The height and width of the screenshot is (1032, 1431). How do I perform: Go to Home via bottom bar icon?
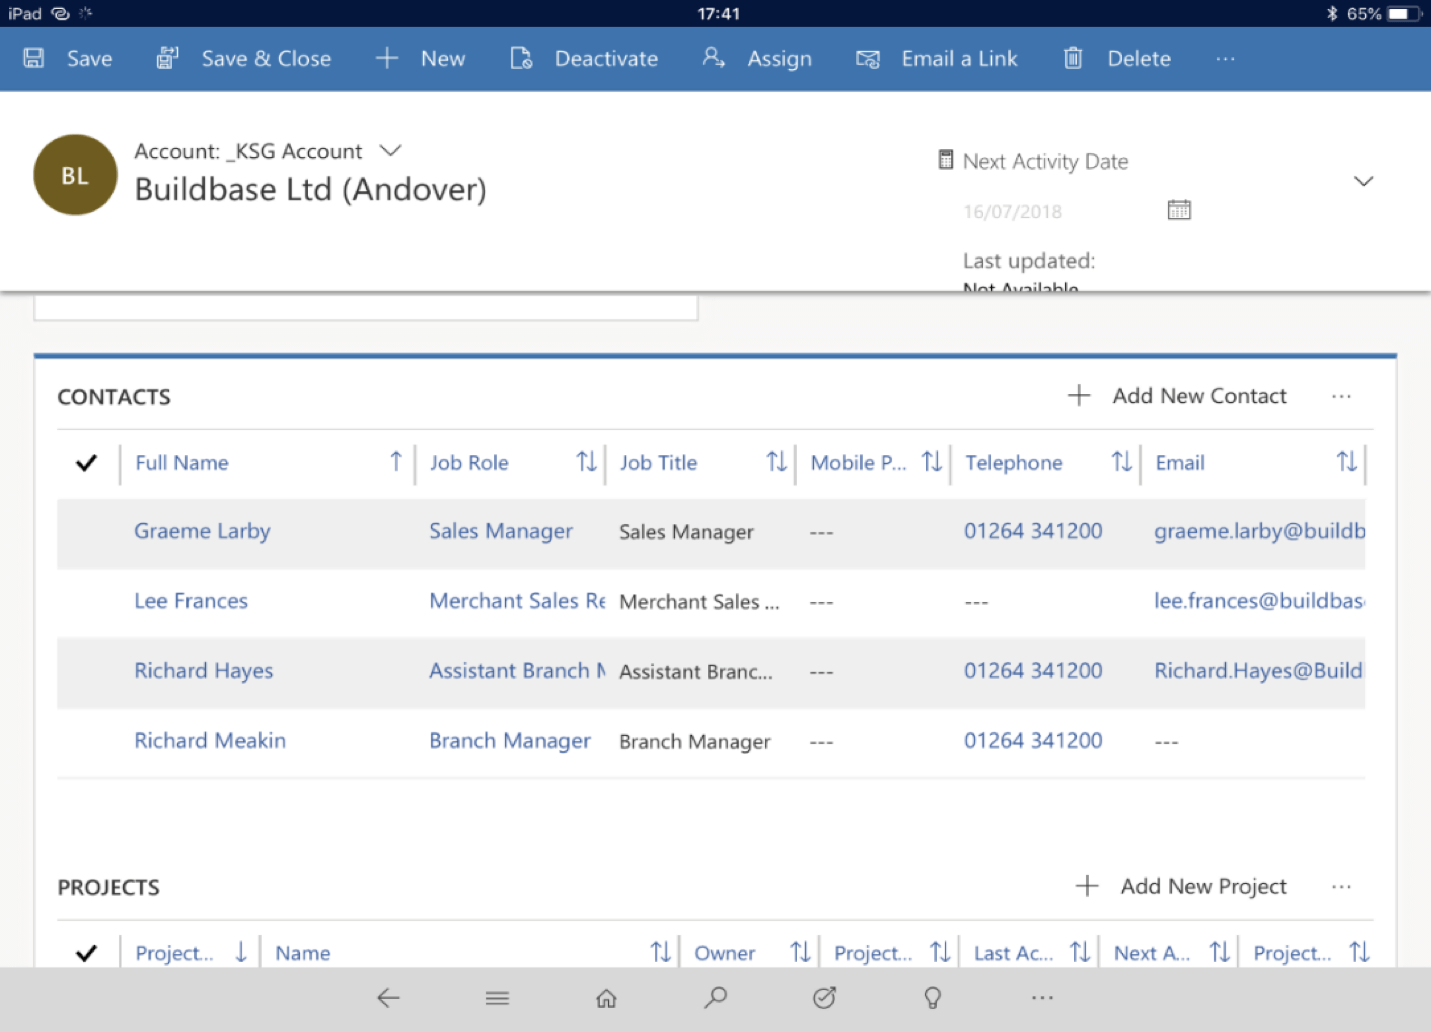606,997
